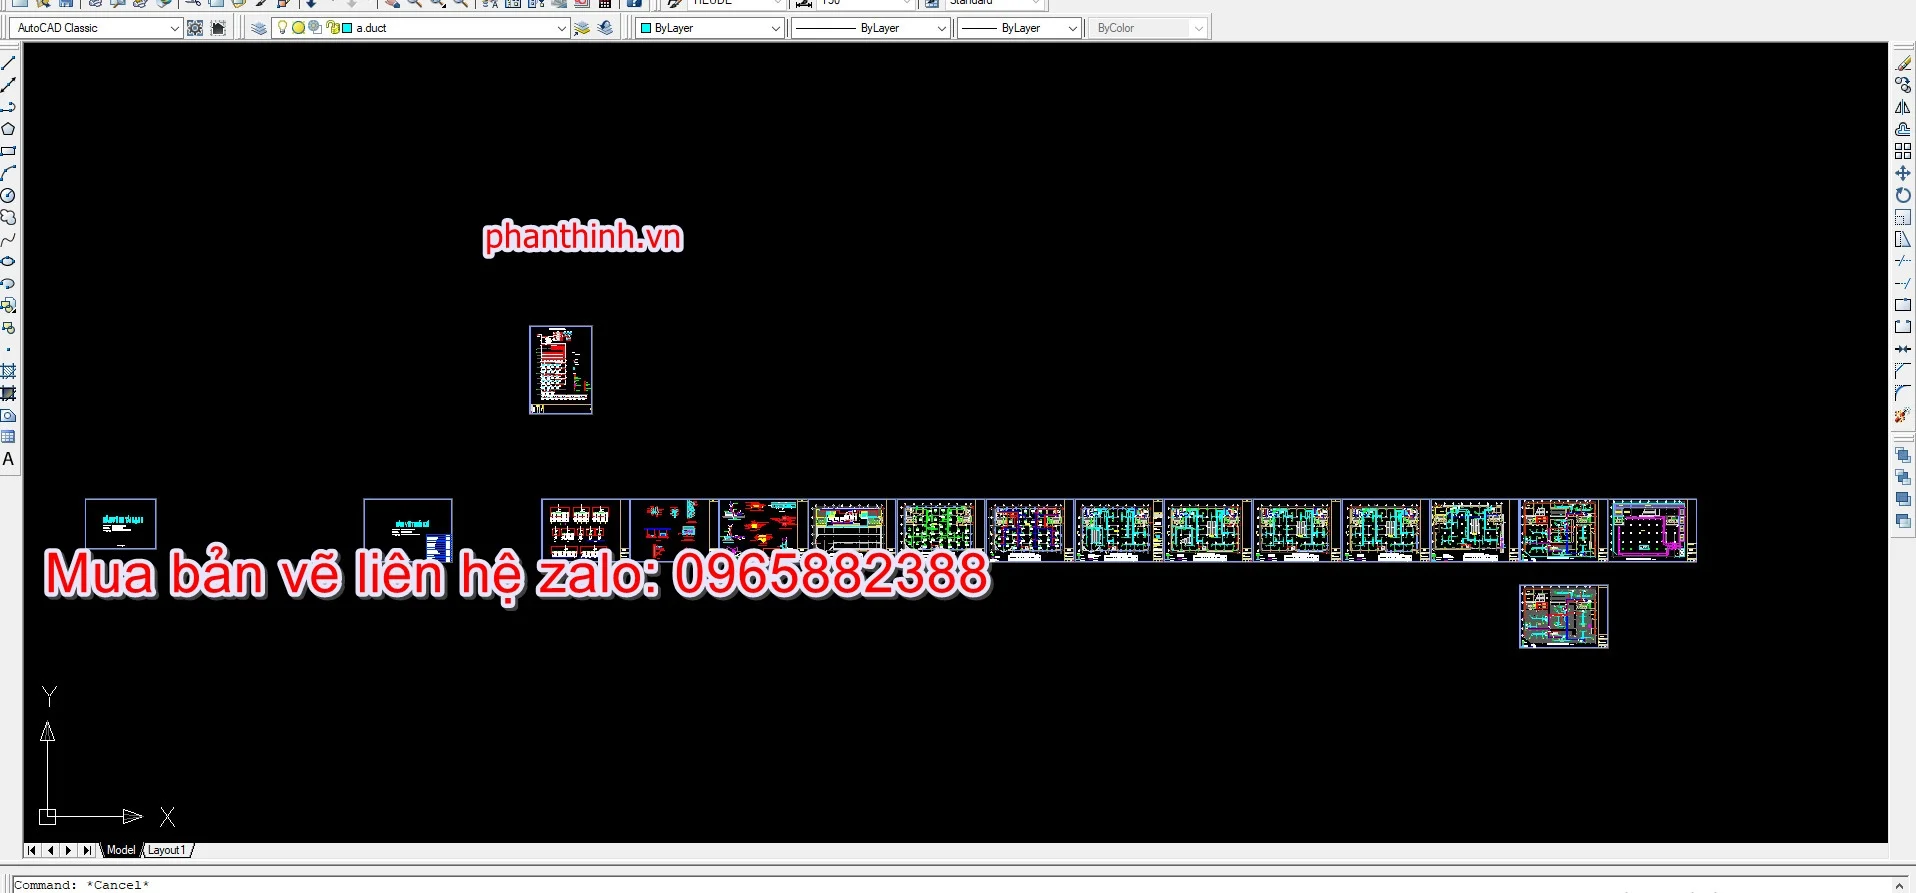Open the Layer Properties Manager
The width and height of the screenshot is (1916, 893).
(x=259, y=28)
